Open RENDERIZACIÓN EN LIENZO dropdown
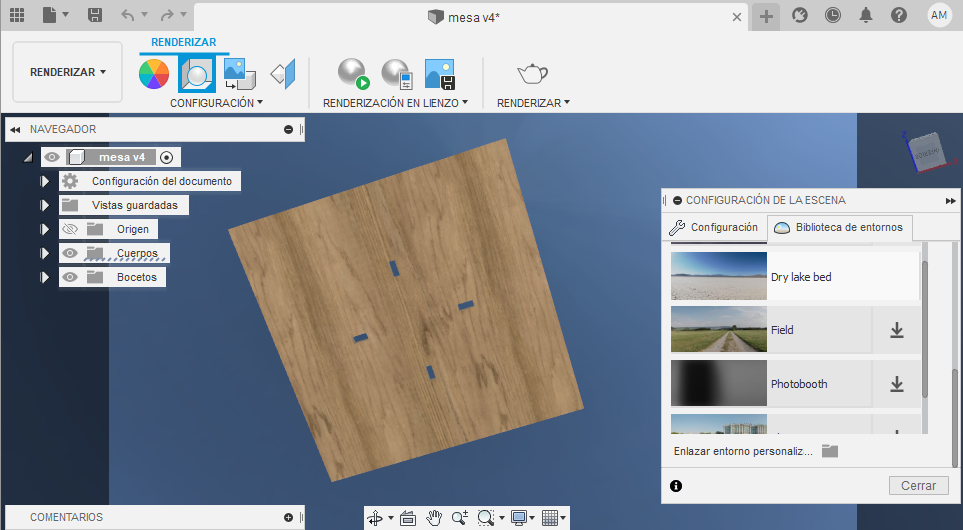963x530 pixels. tap(395, 103)
